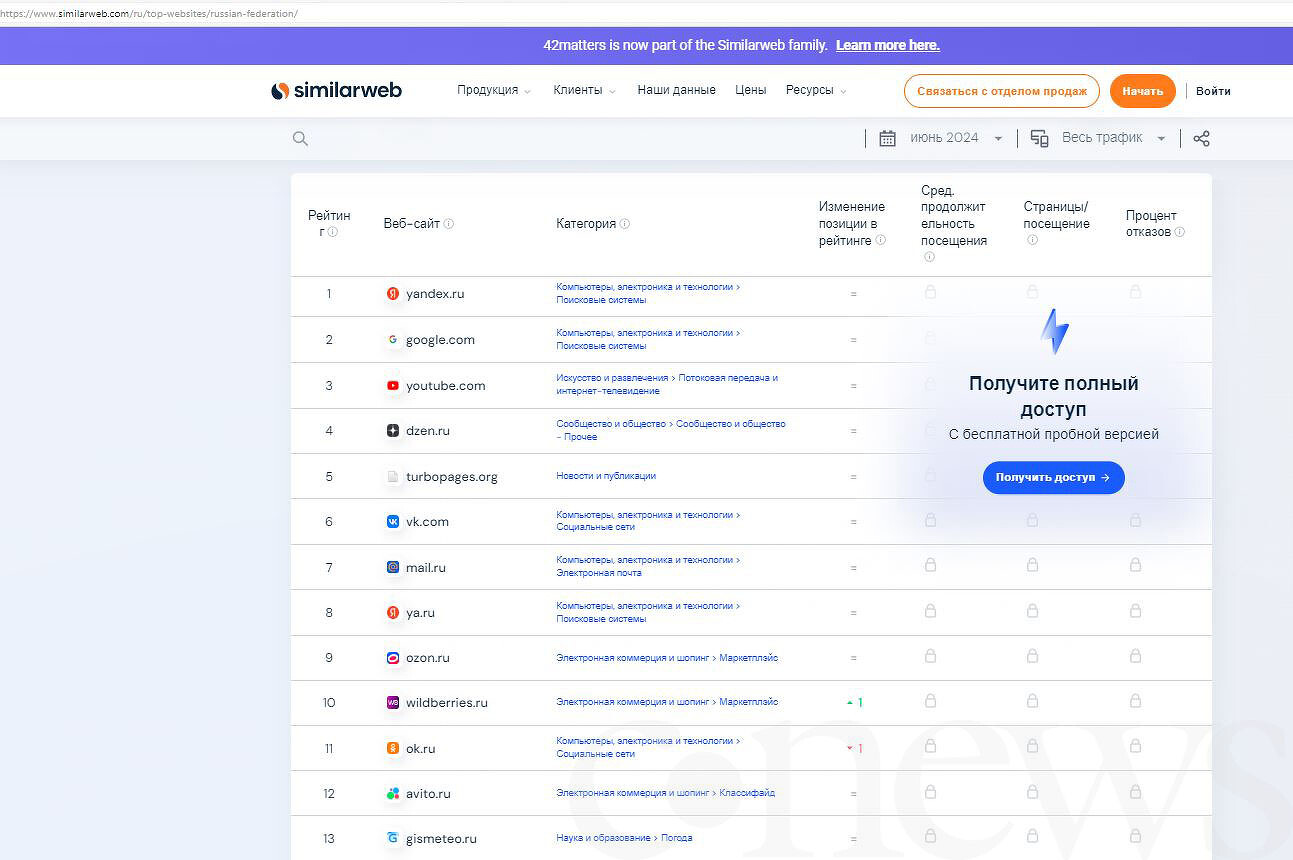Click the rank change -1 for ok.ru
The image size is (1293, 860).
(854, 748)
